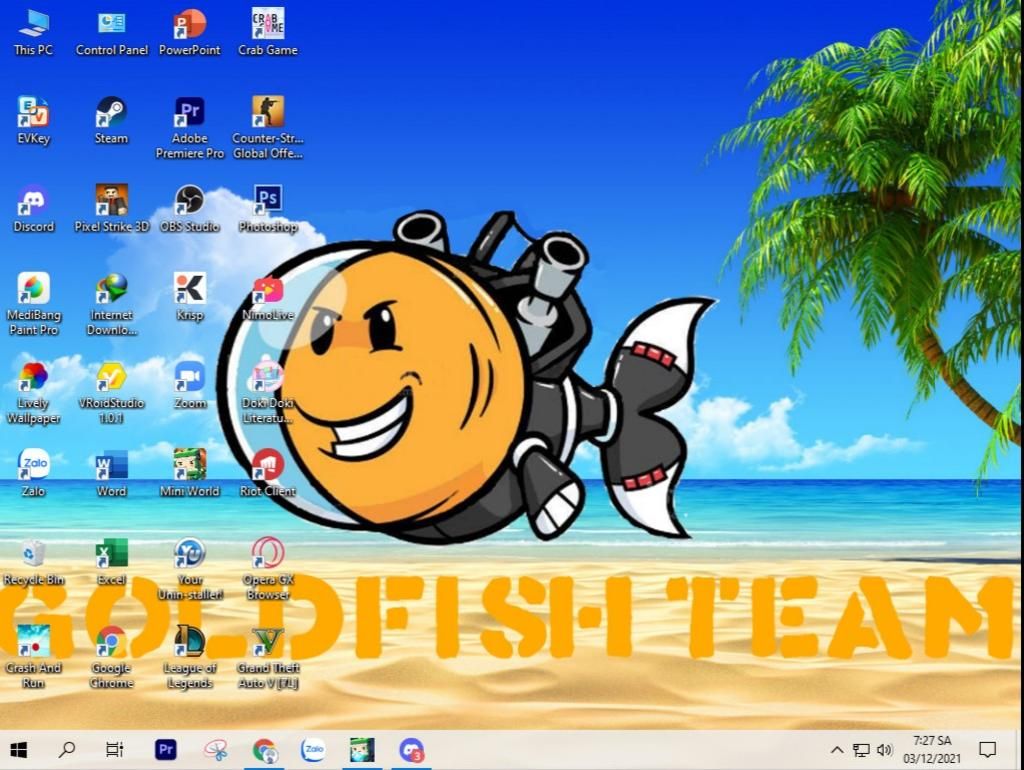1024x770 pixels.
Task: Select the Adobe Premiere Pro desktop shortcut
Action: pyautogui.click(x=189, y=127)
